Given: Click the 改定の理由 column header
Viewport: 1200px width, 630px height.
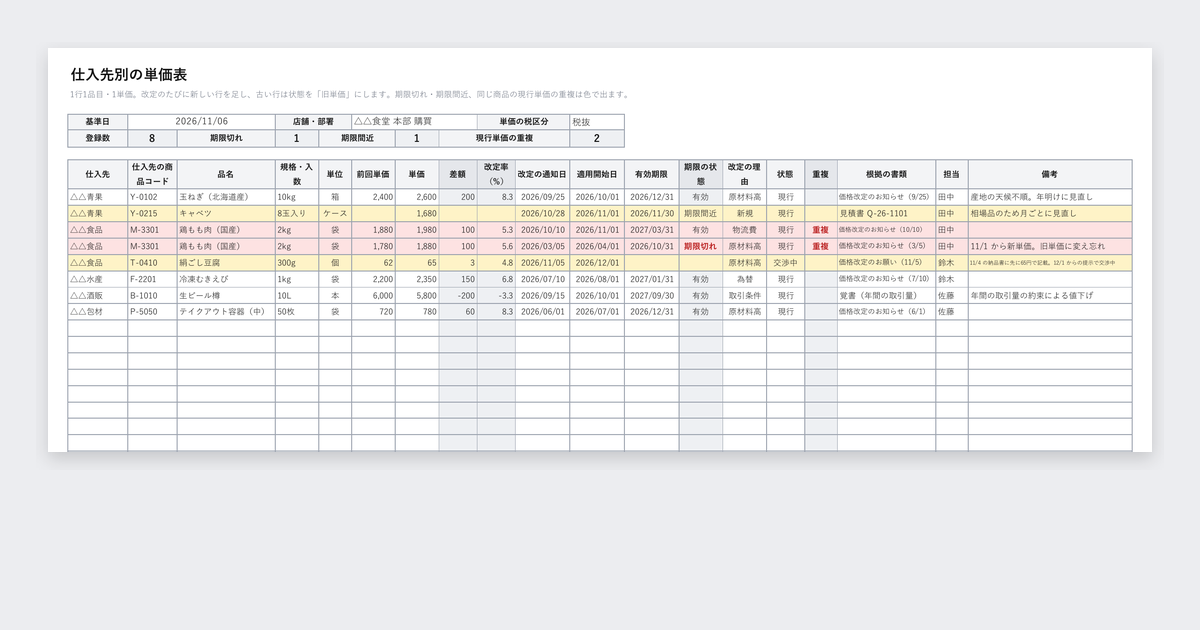Looking at the screenshot, I should [744, 174].
